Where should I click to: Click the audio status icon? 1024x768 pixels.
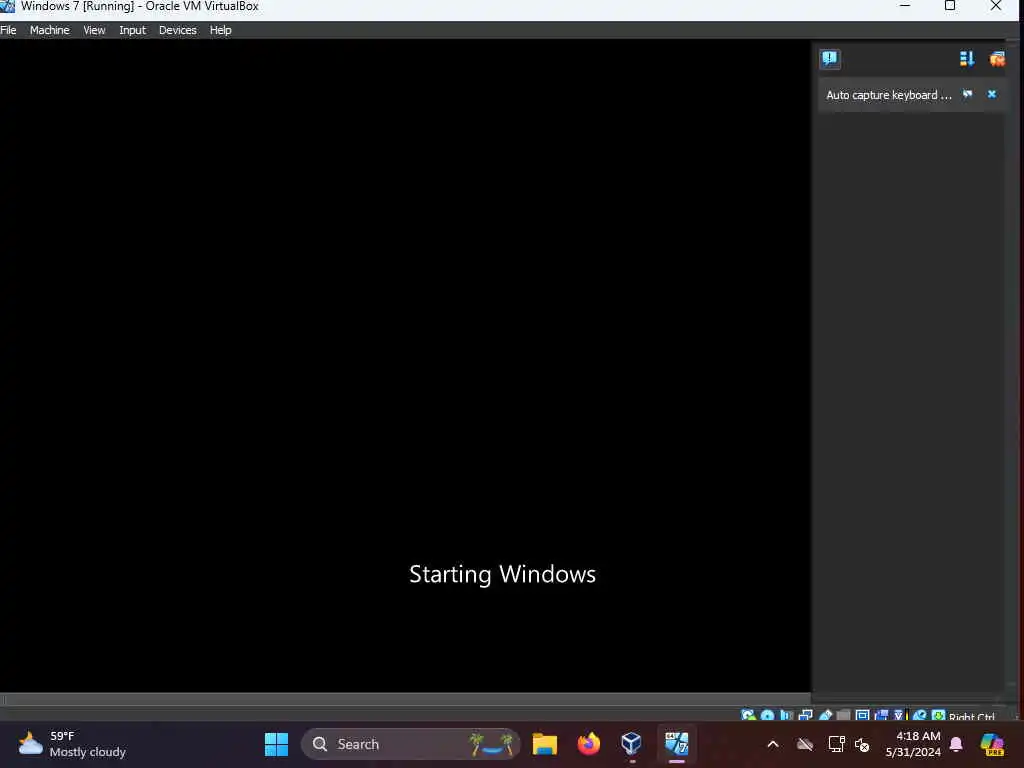click(x=786, y=716)
